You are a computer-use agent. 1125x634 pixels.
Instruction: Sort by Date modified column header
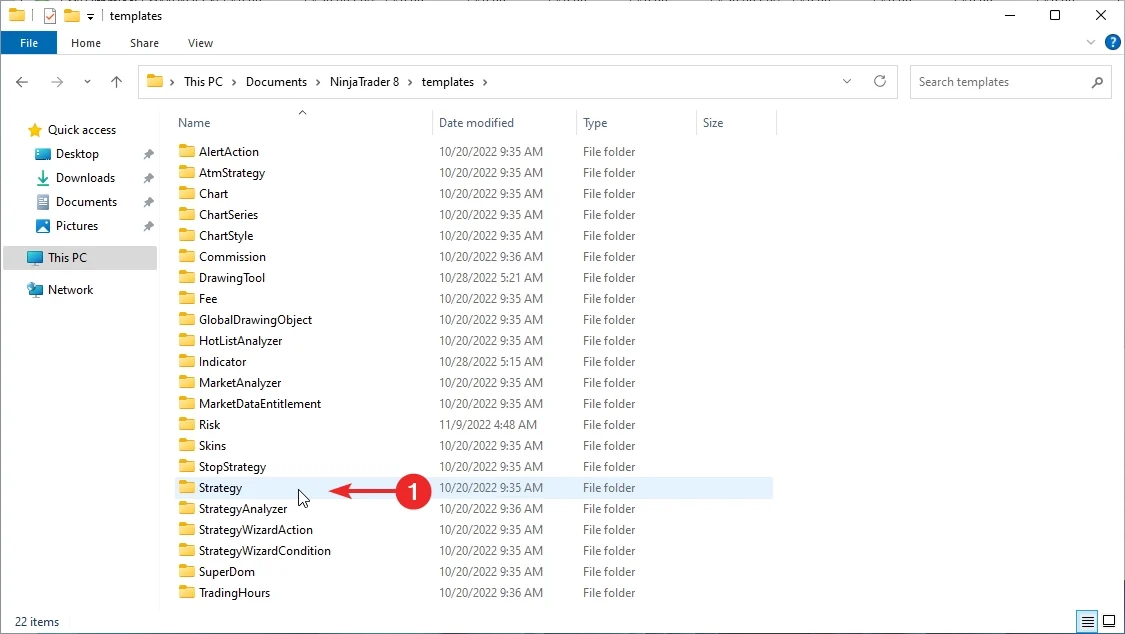(476, 123)
